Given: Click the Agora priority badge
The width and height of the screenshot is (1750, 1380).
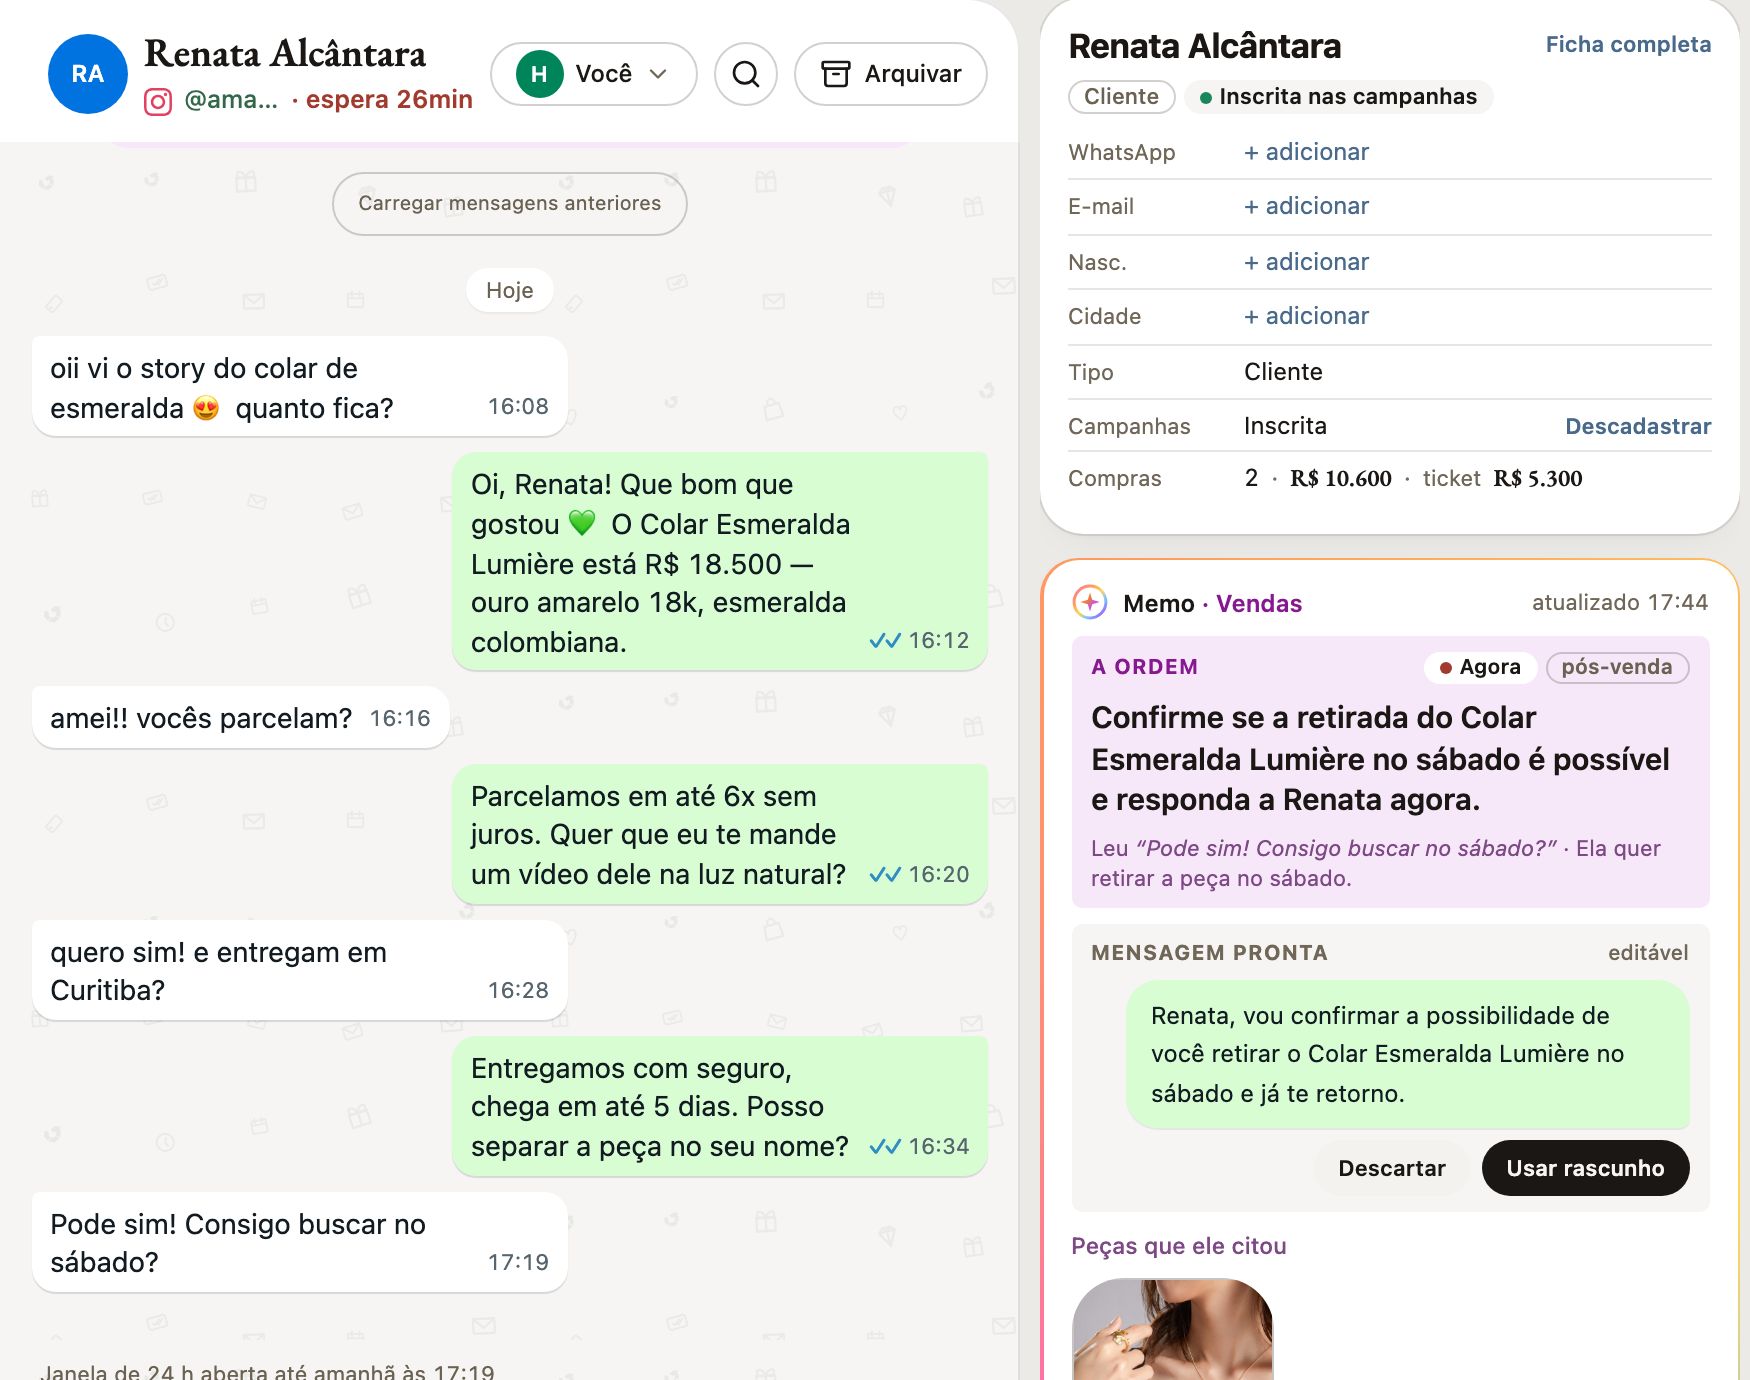Looking at the screenshot, I should point(1480,668).
